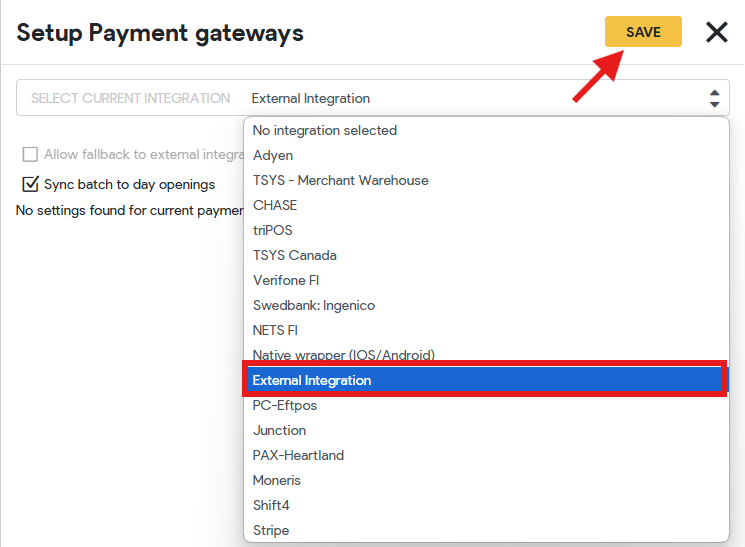Pick Swedbank: Ingenico from the list
745x547 pixels.
click(486, 305)
